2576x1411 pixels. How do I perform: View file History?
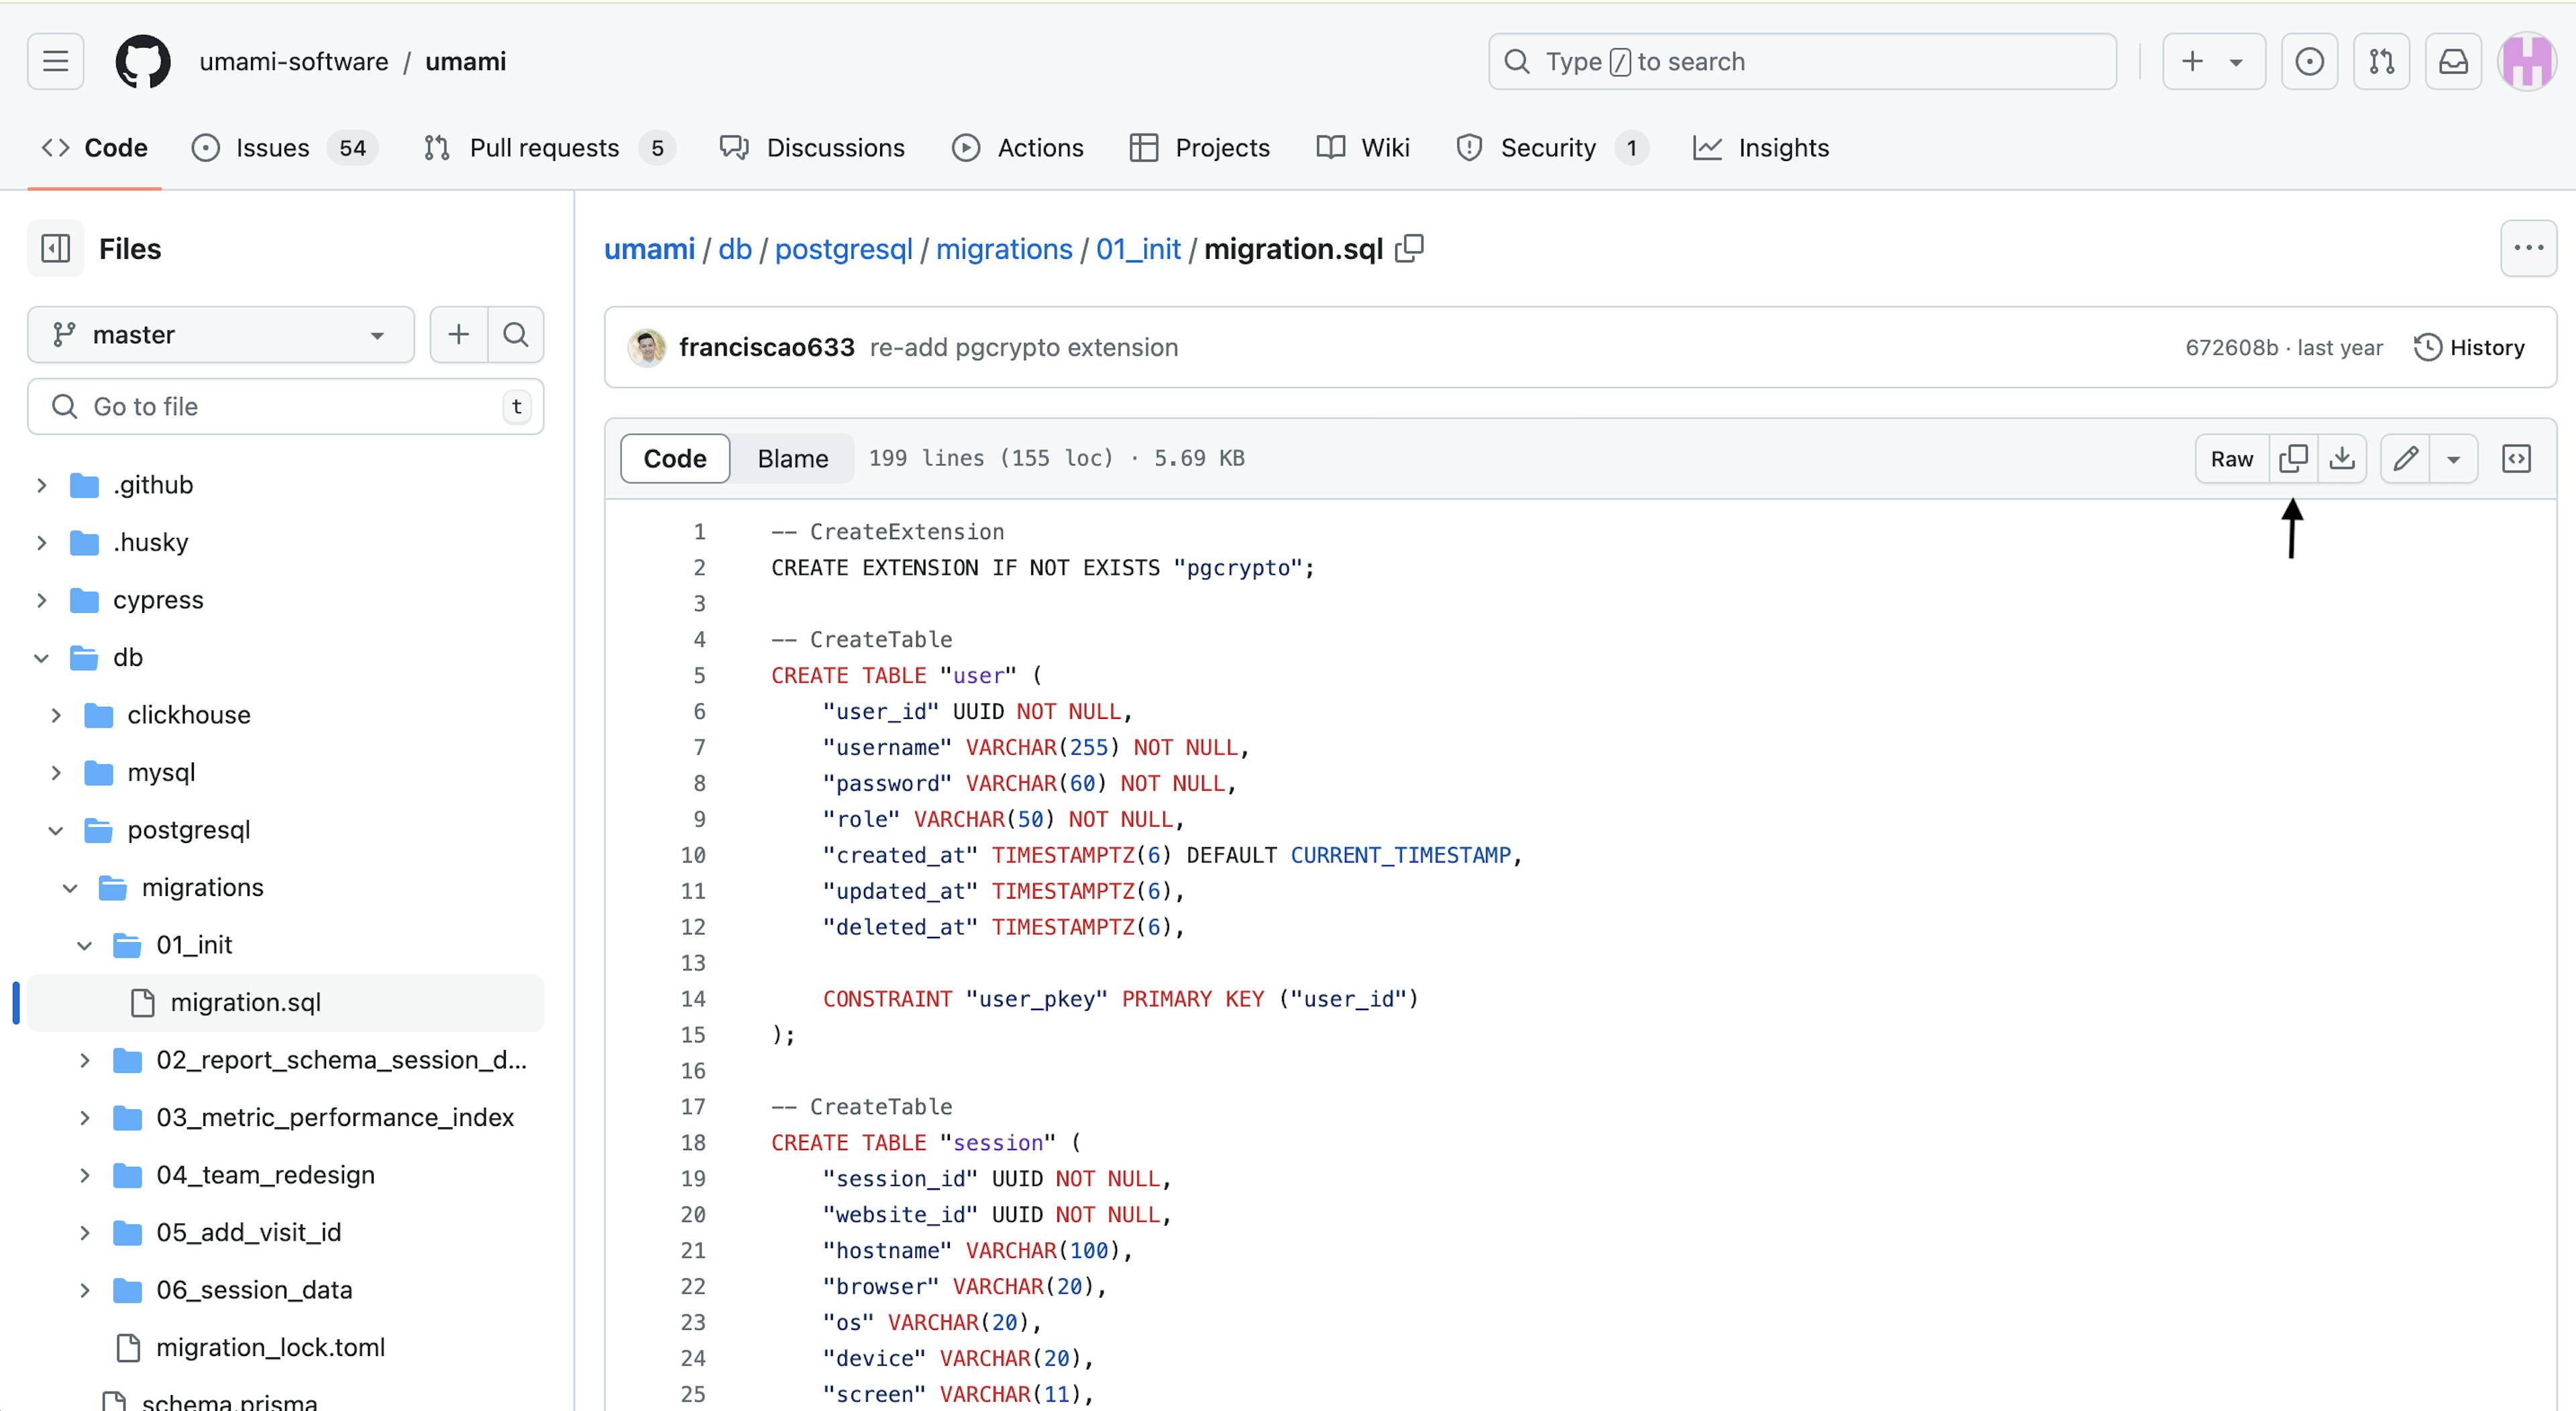tap(2469, 347)
